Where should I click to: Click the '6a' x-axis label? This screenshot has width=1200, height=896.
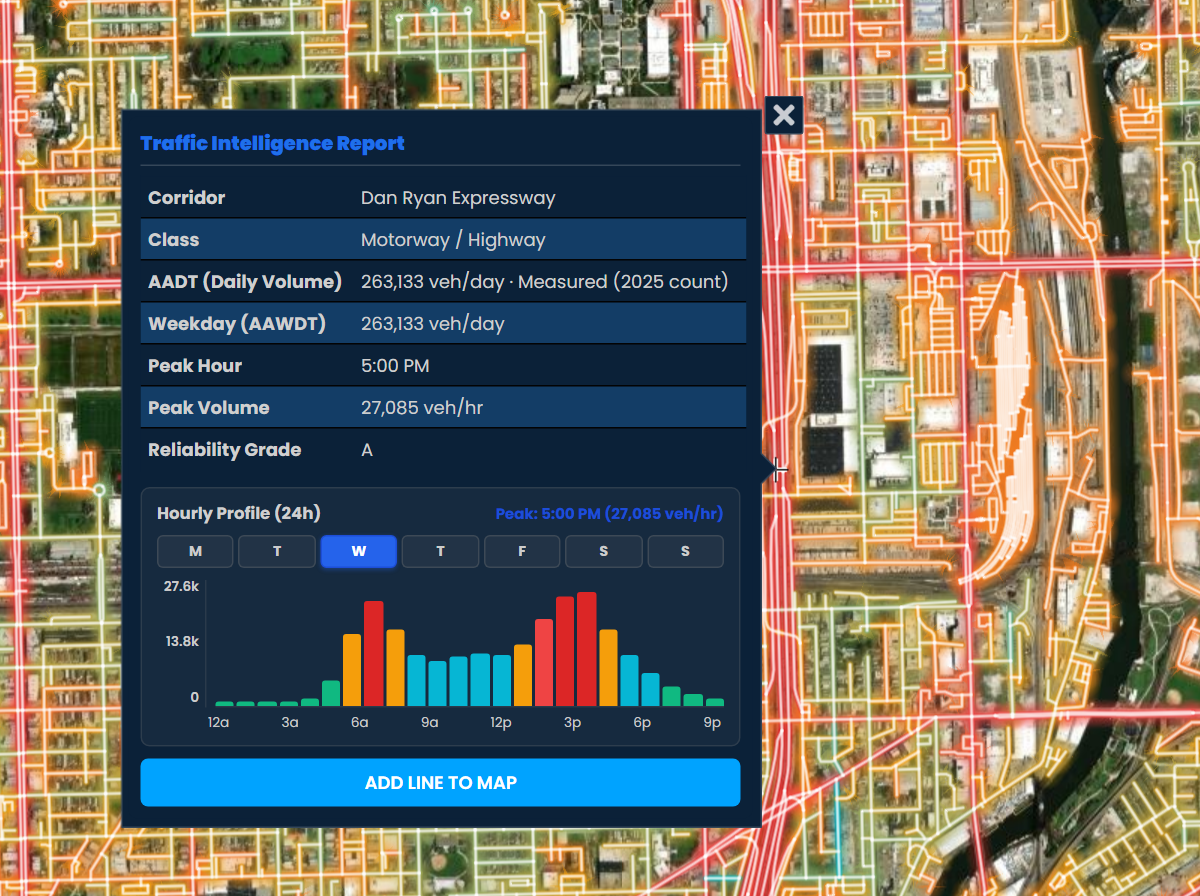click(360, 722)
